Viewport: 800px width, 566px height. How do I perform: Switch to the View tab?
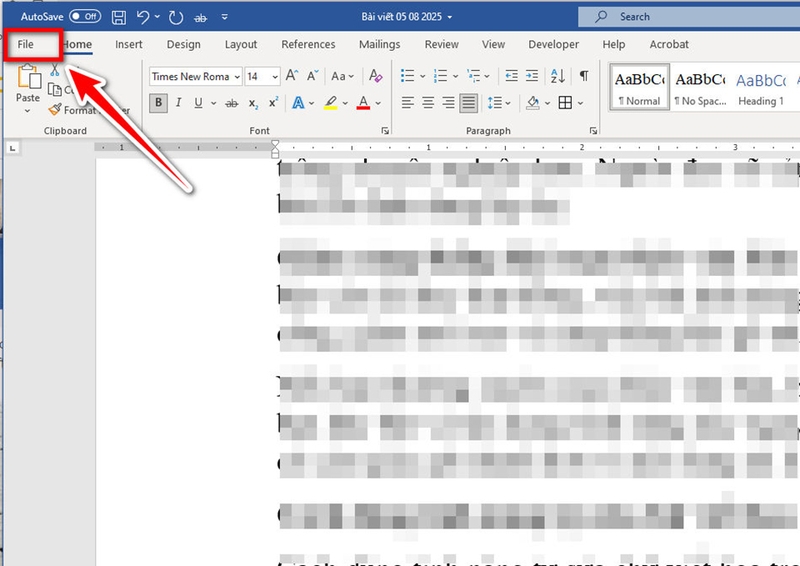(493, 44)
